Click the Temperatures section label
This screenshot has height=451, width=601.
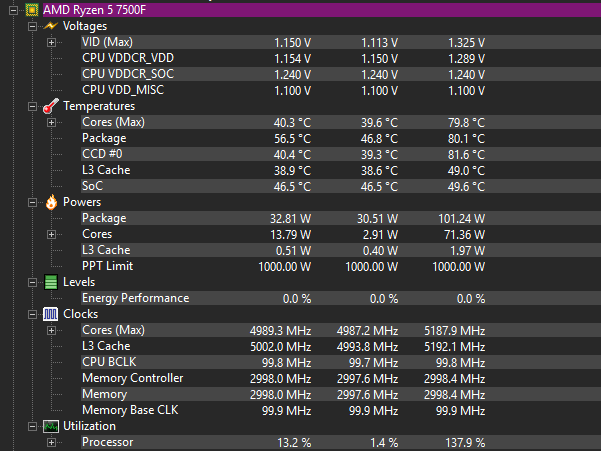99,106
